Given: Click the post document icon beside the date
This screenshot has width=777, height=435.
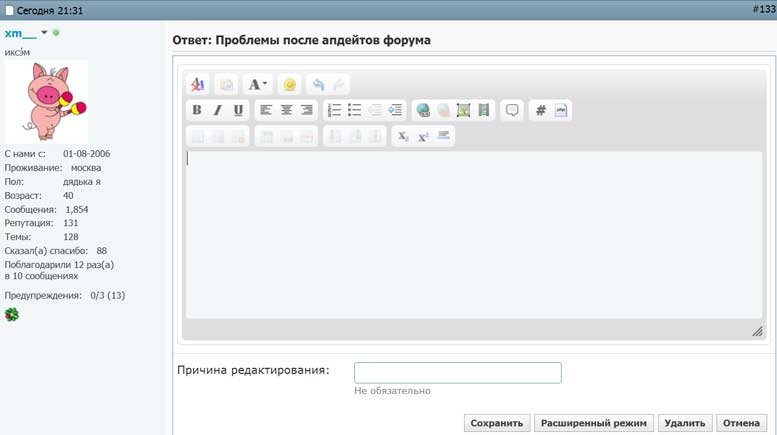Looking at the screenshot, I should click(x=9, y=10).
